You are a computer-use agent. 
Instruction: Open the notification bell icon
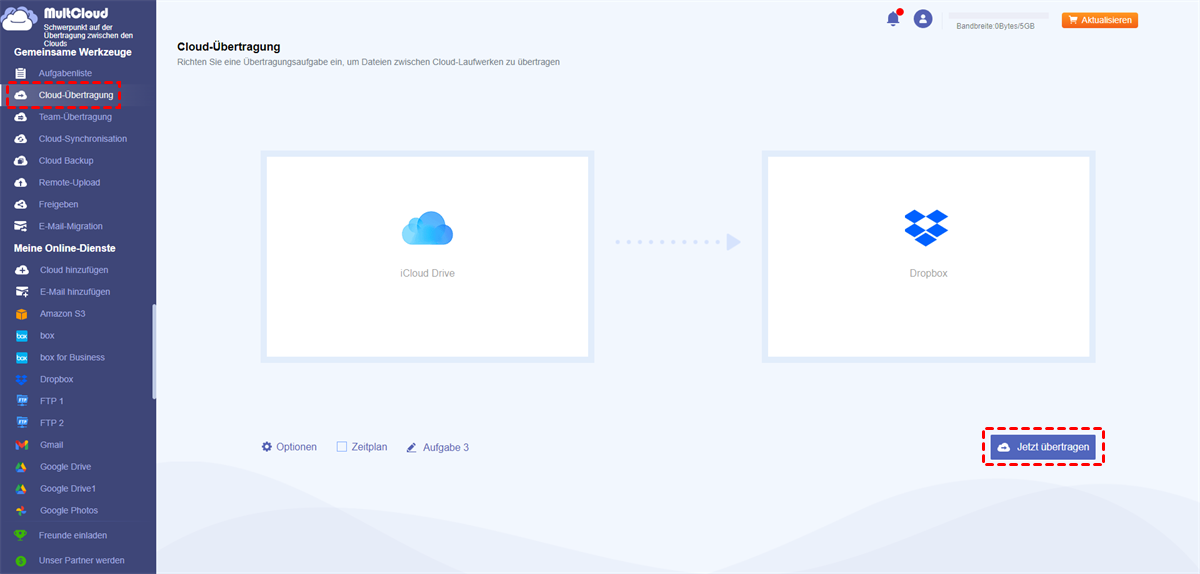893,19
